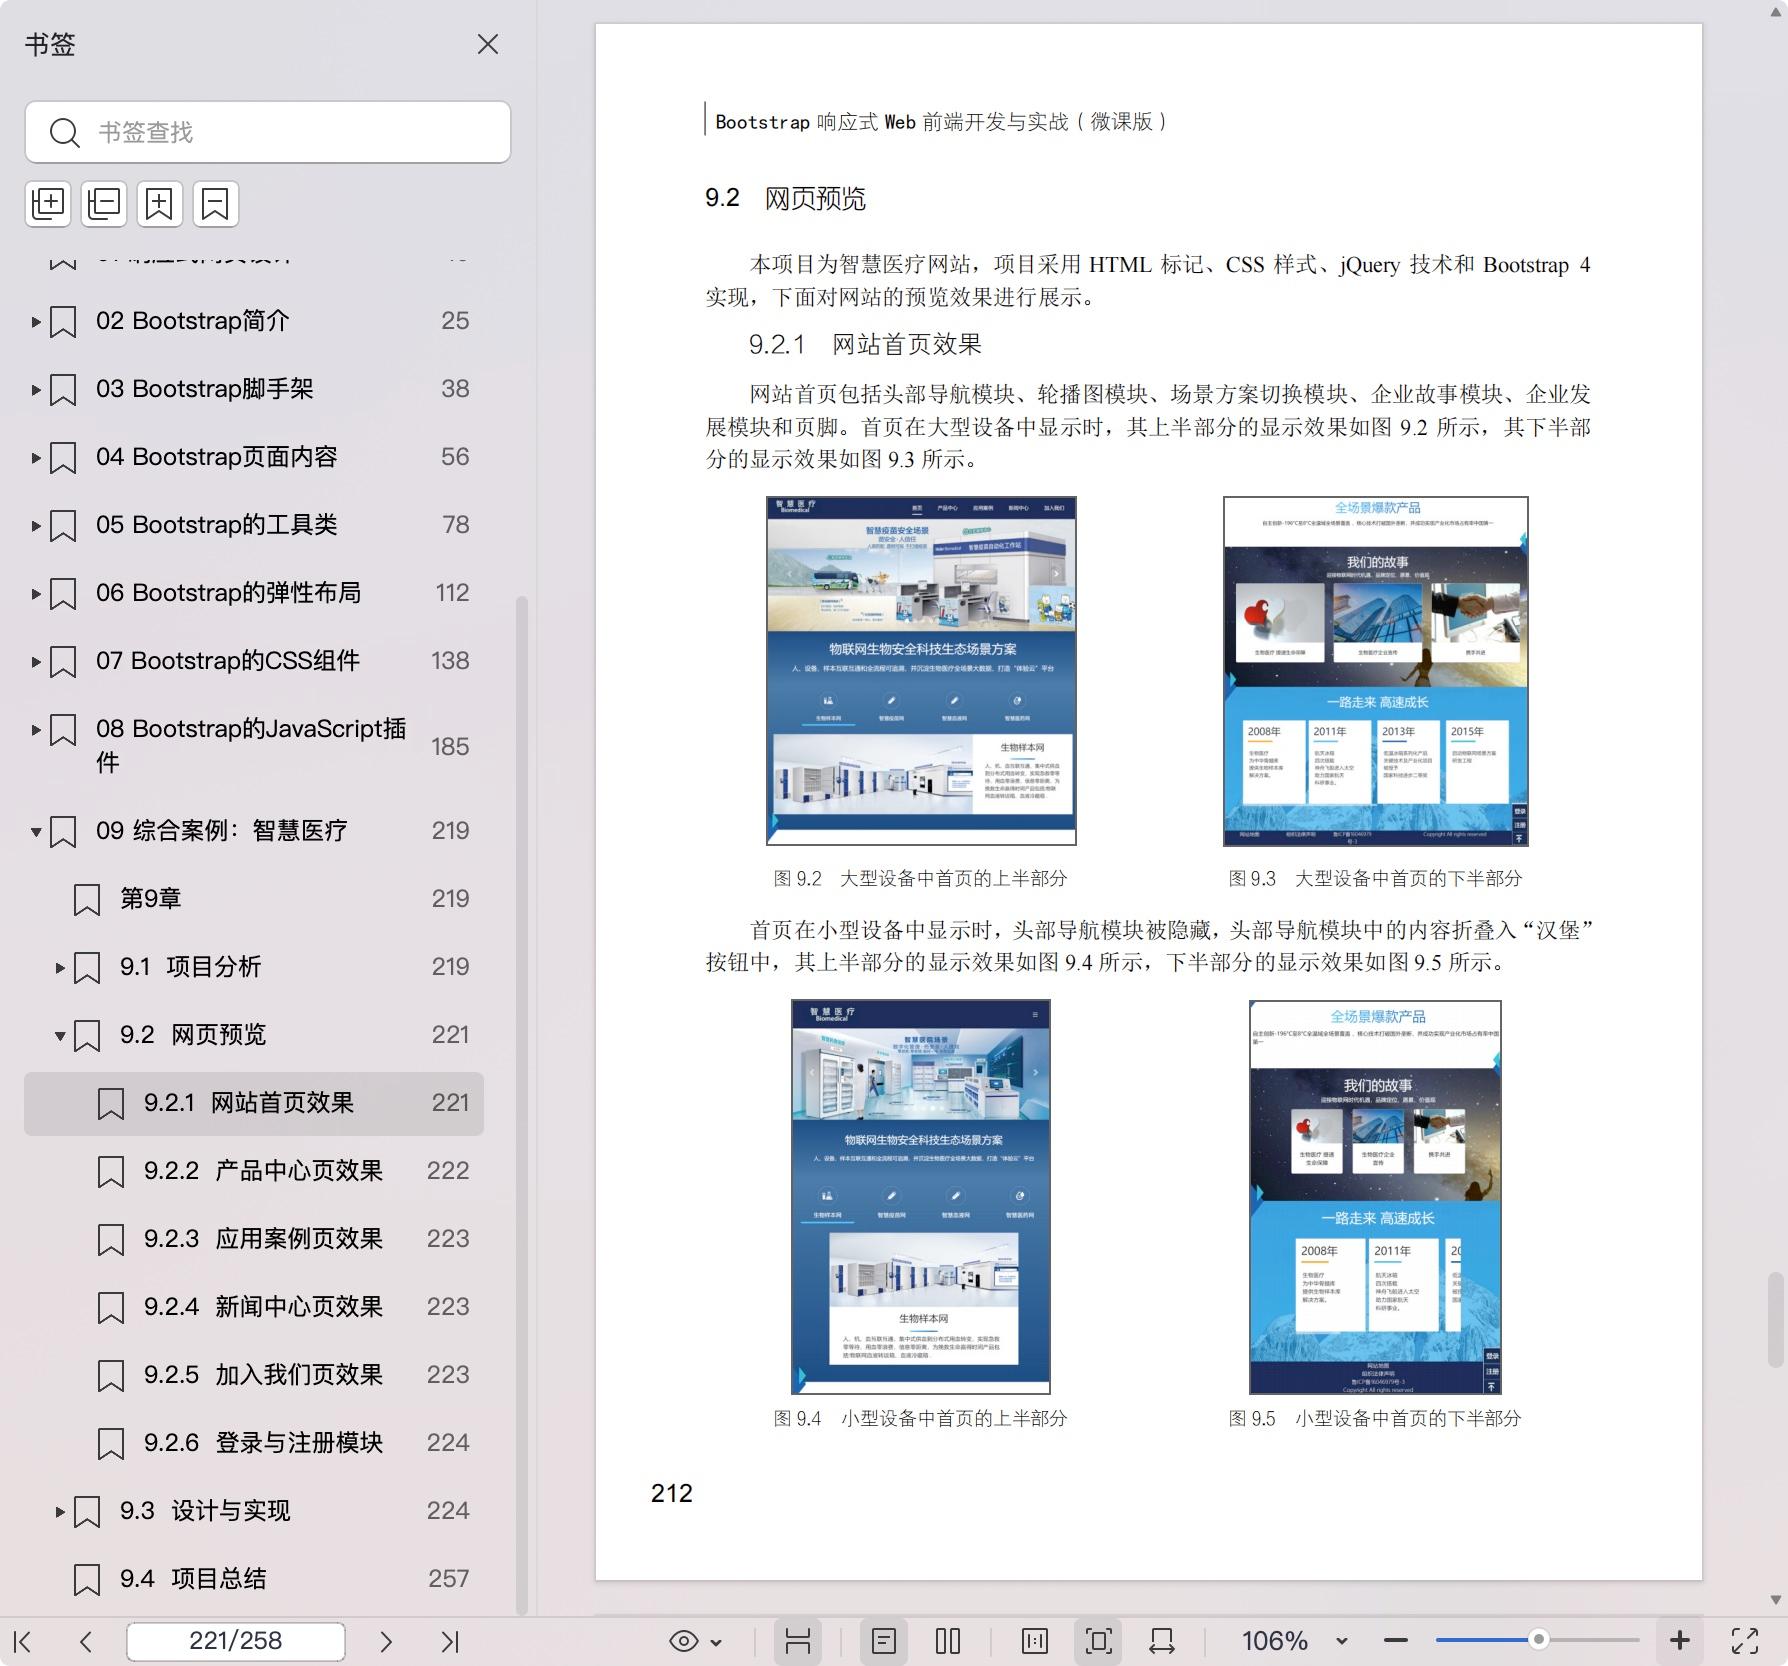
Task: Click figure 9.5 small device bottom screenshot
Action: 1375,1197
